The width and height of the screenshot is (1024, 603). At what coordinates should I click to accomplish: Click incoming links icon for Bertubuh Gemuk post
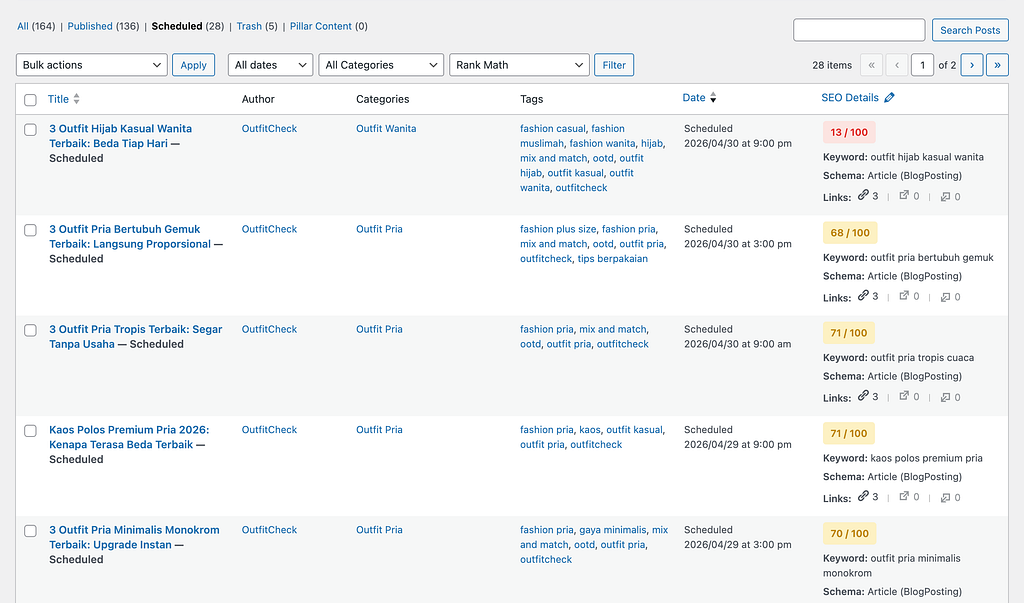945,297
